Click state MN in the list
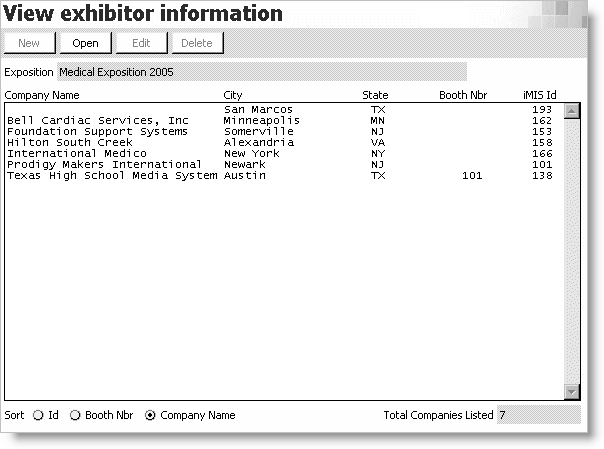Viewport: 604px width, 449px height. tap(378, 121)
